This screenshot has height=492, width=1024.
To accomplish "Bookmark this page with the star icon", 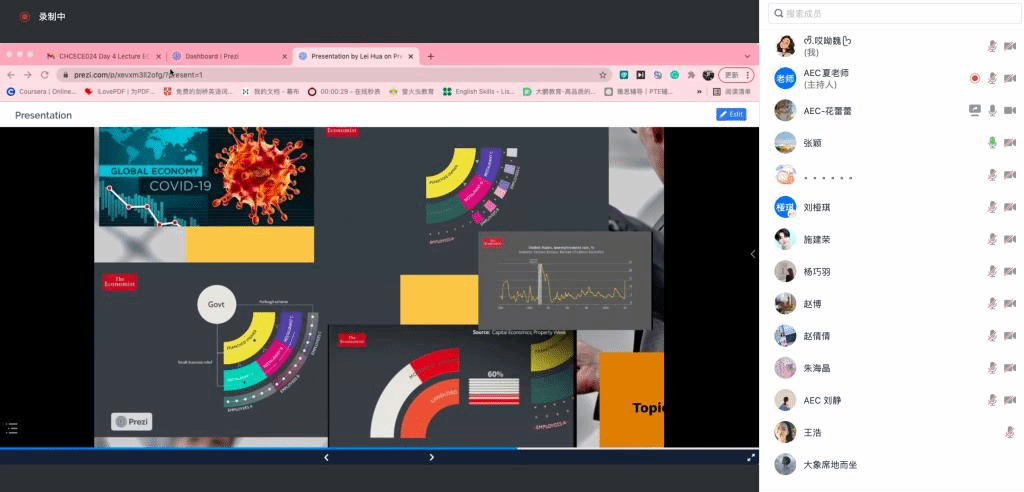I will click(x=603, y=75).
